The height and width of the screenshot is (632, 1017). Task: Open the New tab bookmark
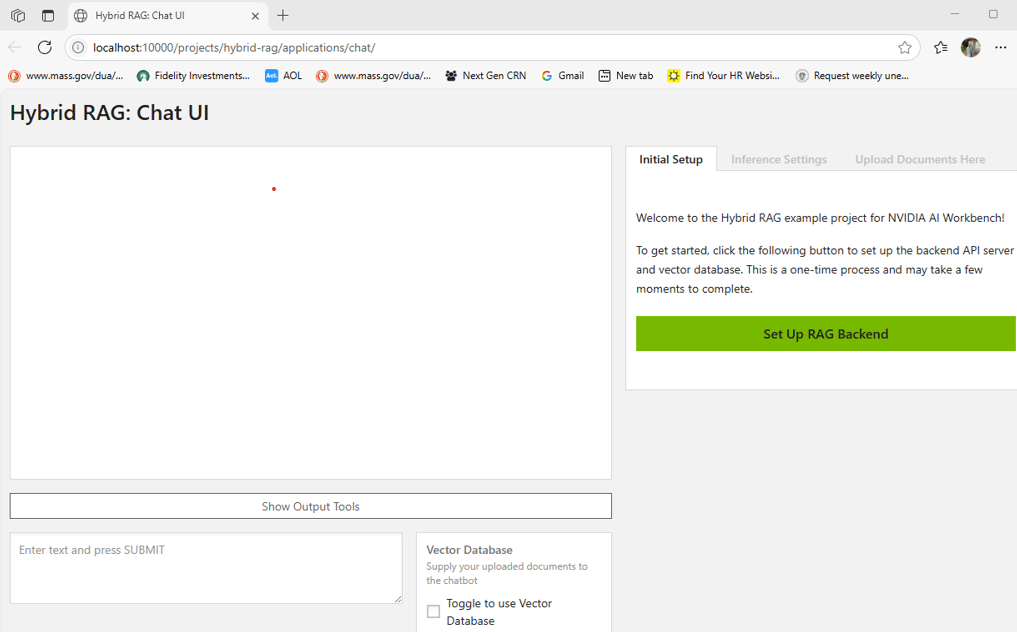(626, 76)
